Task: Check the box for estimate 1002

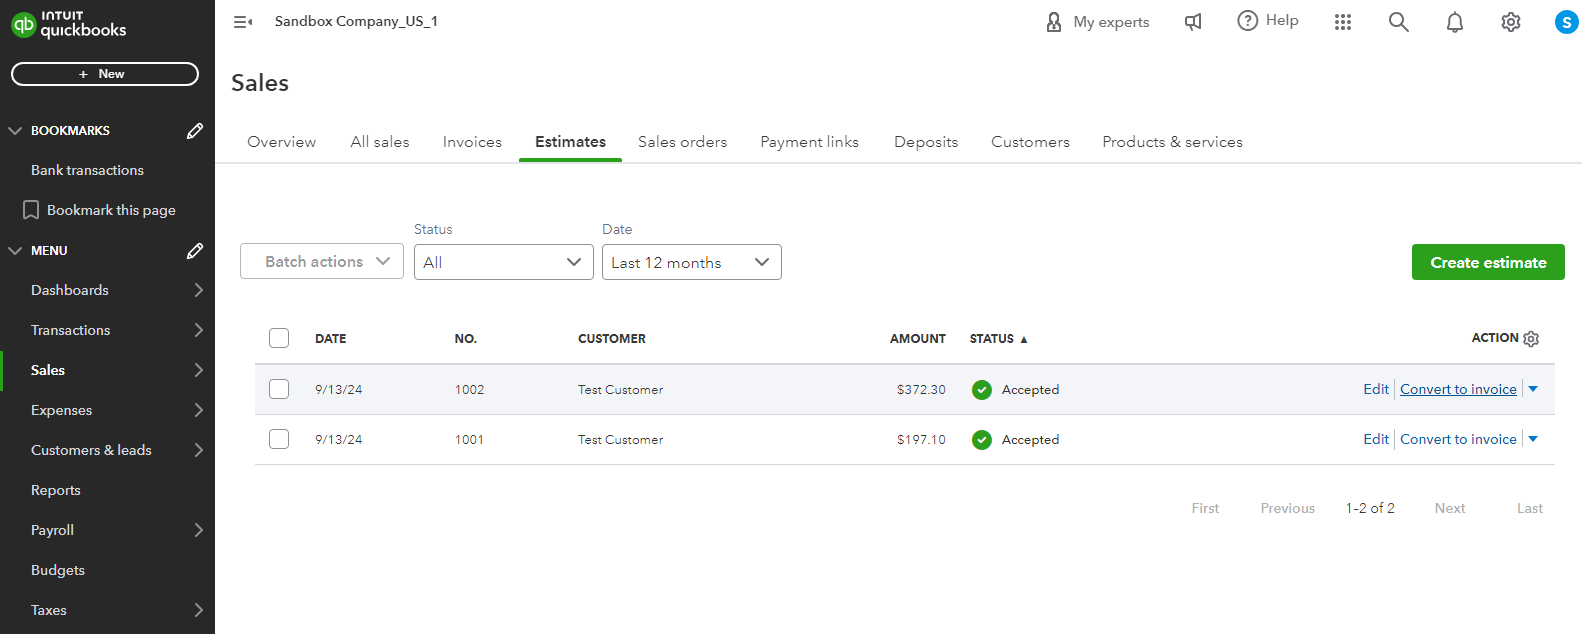Action: click(x=279, y=389)
